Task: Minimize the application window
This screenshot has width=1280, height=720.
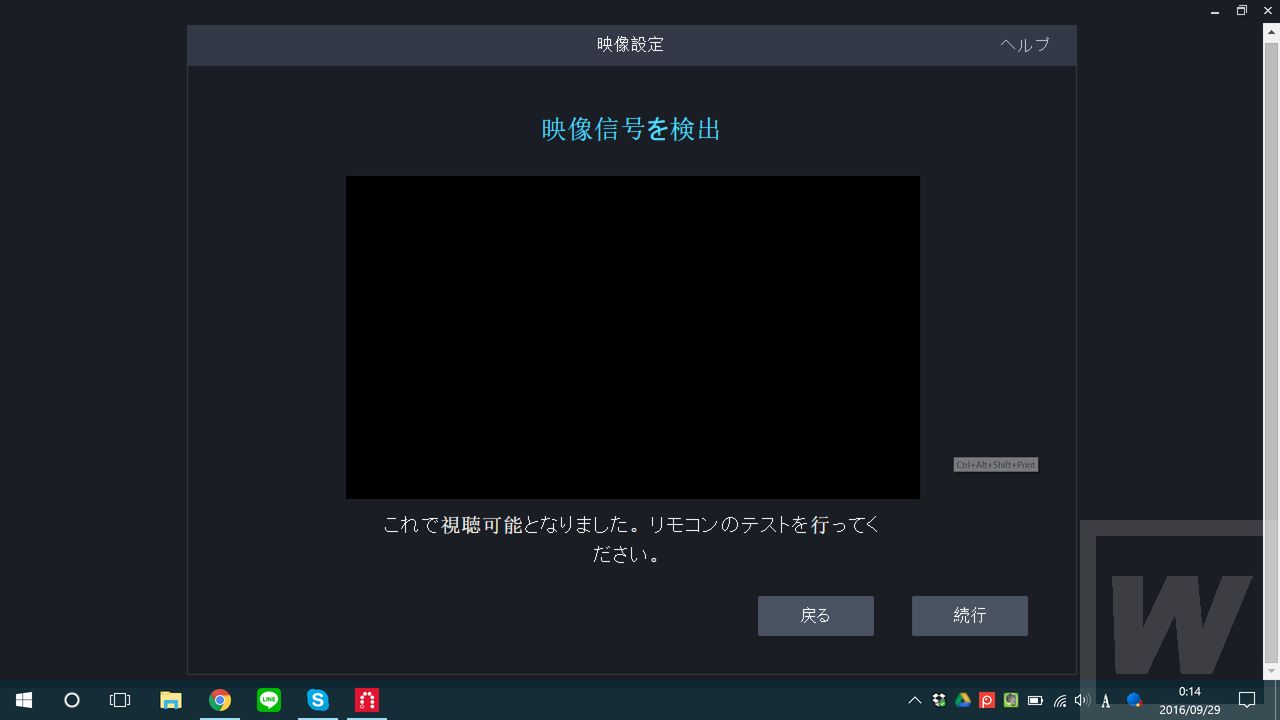Action: 1215,11
